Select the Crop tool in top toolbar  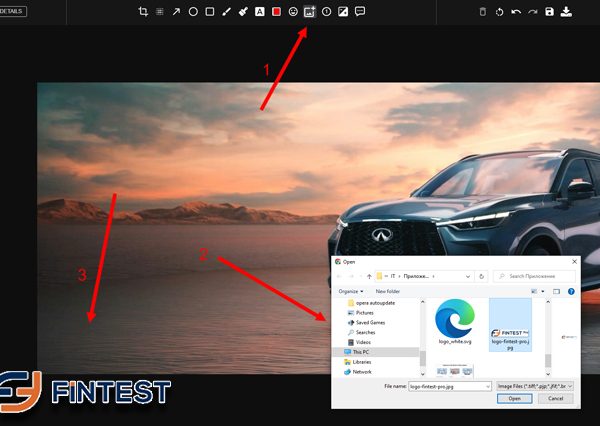tap(143, 12)
